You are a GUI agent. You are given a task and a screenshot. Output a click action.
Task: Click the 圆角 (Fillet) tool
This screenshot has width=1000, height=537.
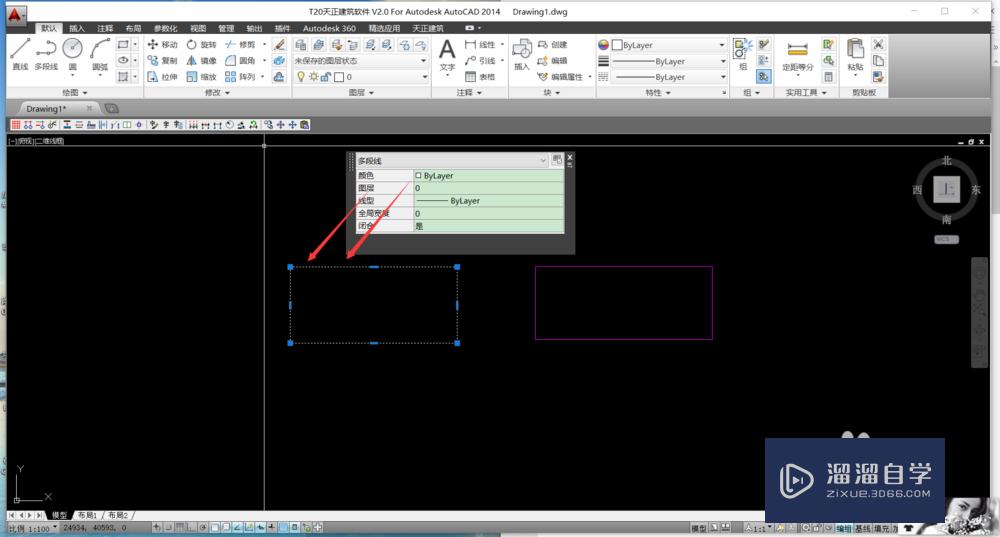click(x=240, y=61)
